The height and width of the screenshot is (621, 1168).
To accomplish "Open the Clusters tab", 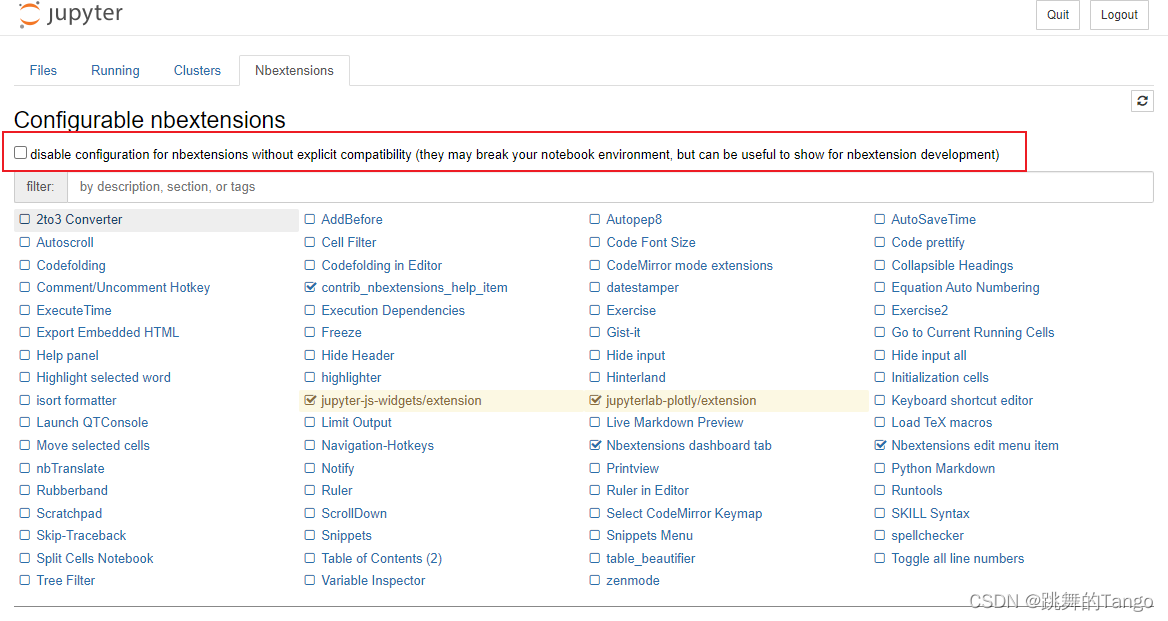I will point(197,70).
